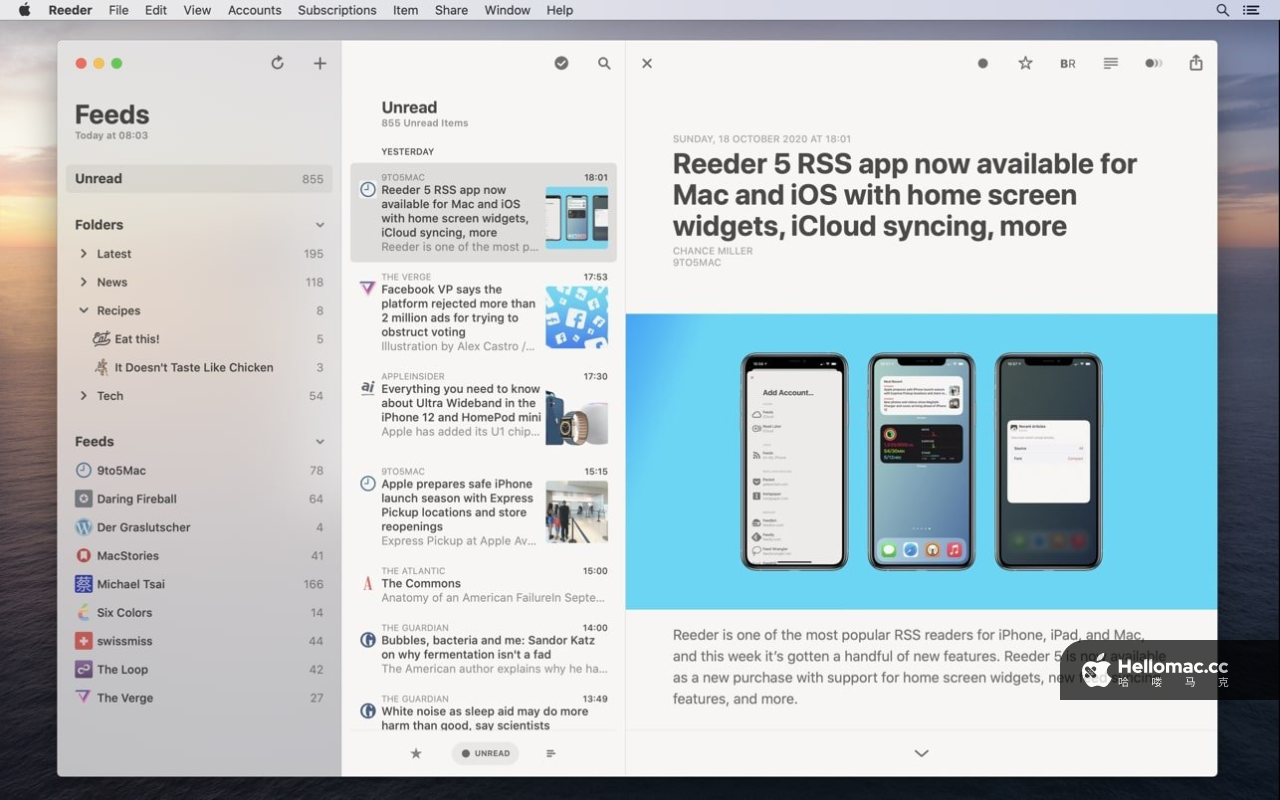Screen dimensions: 1280x800
Task: Select the 9to5Mac feed icon
Action: click(x=83, y=470)
